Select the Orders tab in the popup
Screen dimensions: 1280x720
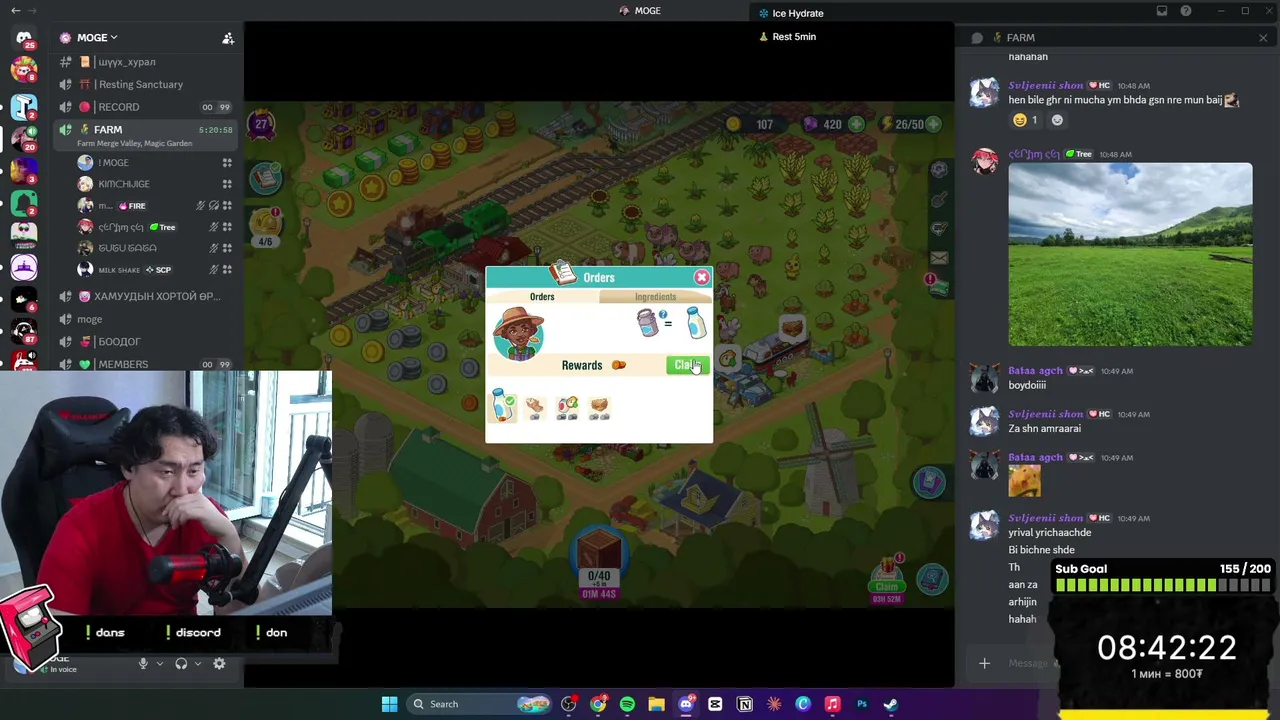pyautogui.click(x=542, y=297)
